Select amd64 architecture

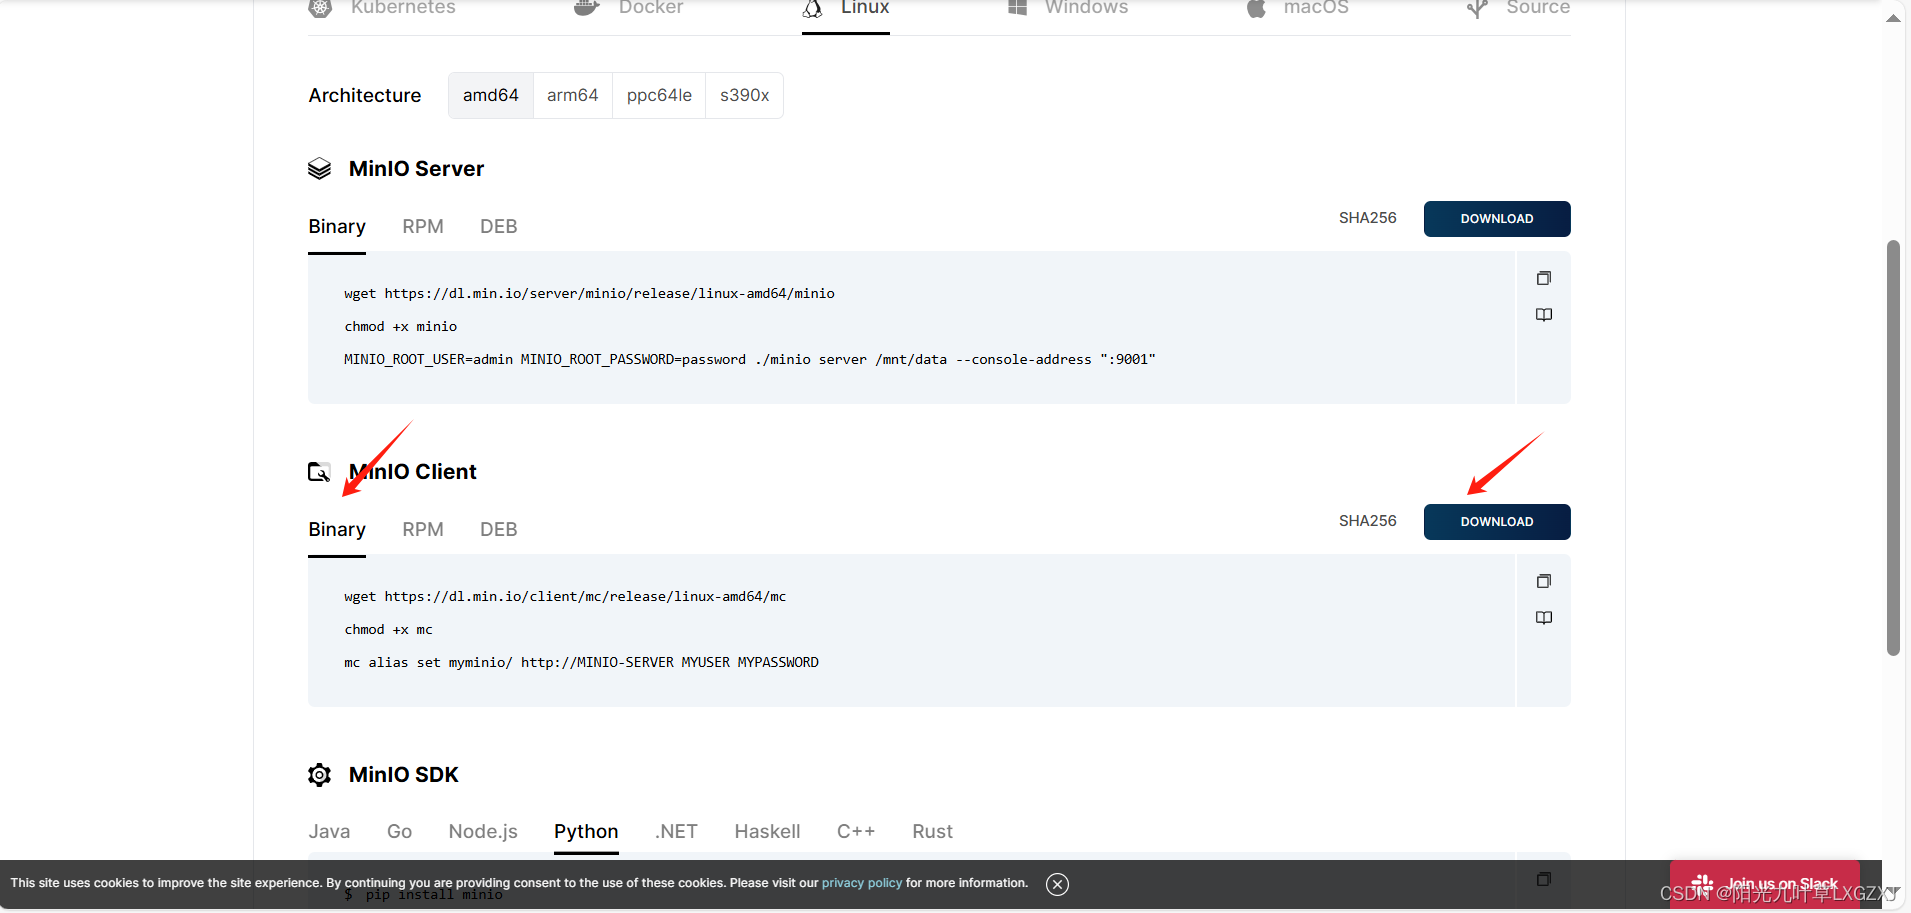pos(491,95)
